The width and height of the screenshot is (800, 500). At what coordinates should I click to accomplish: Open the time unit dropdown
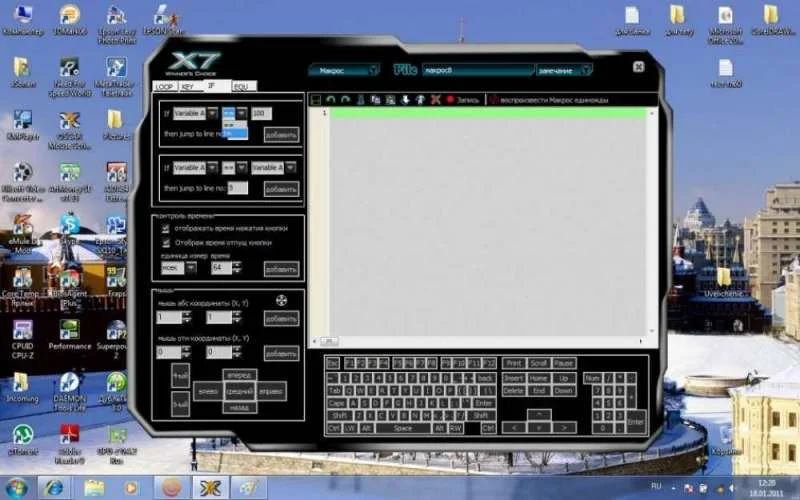coord(191,267)
